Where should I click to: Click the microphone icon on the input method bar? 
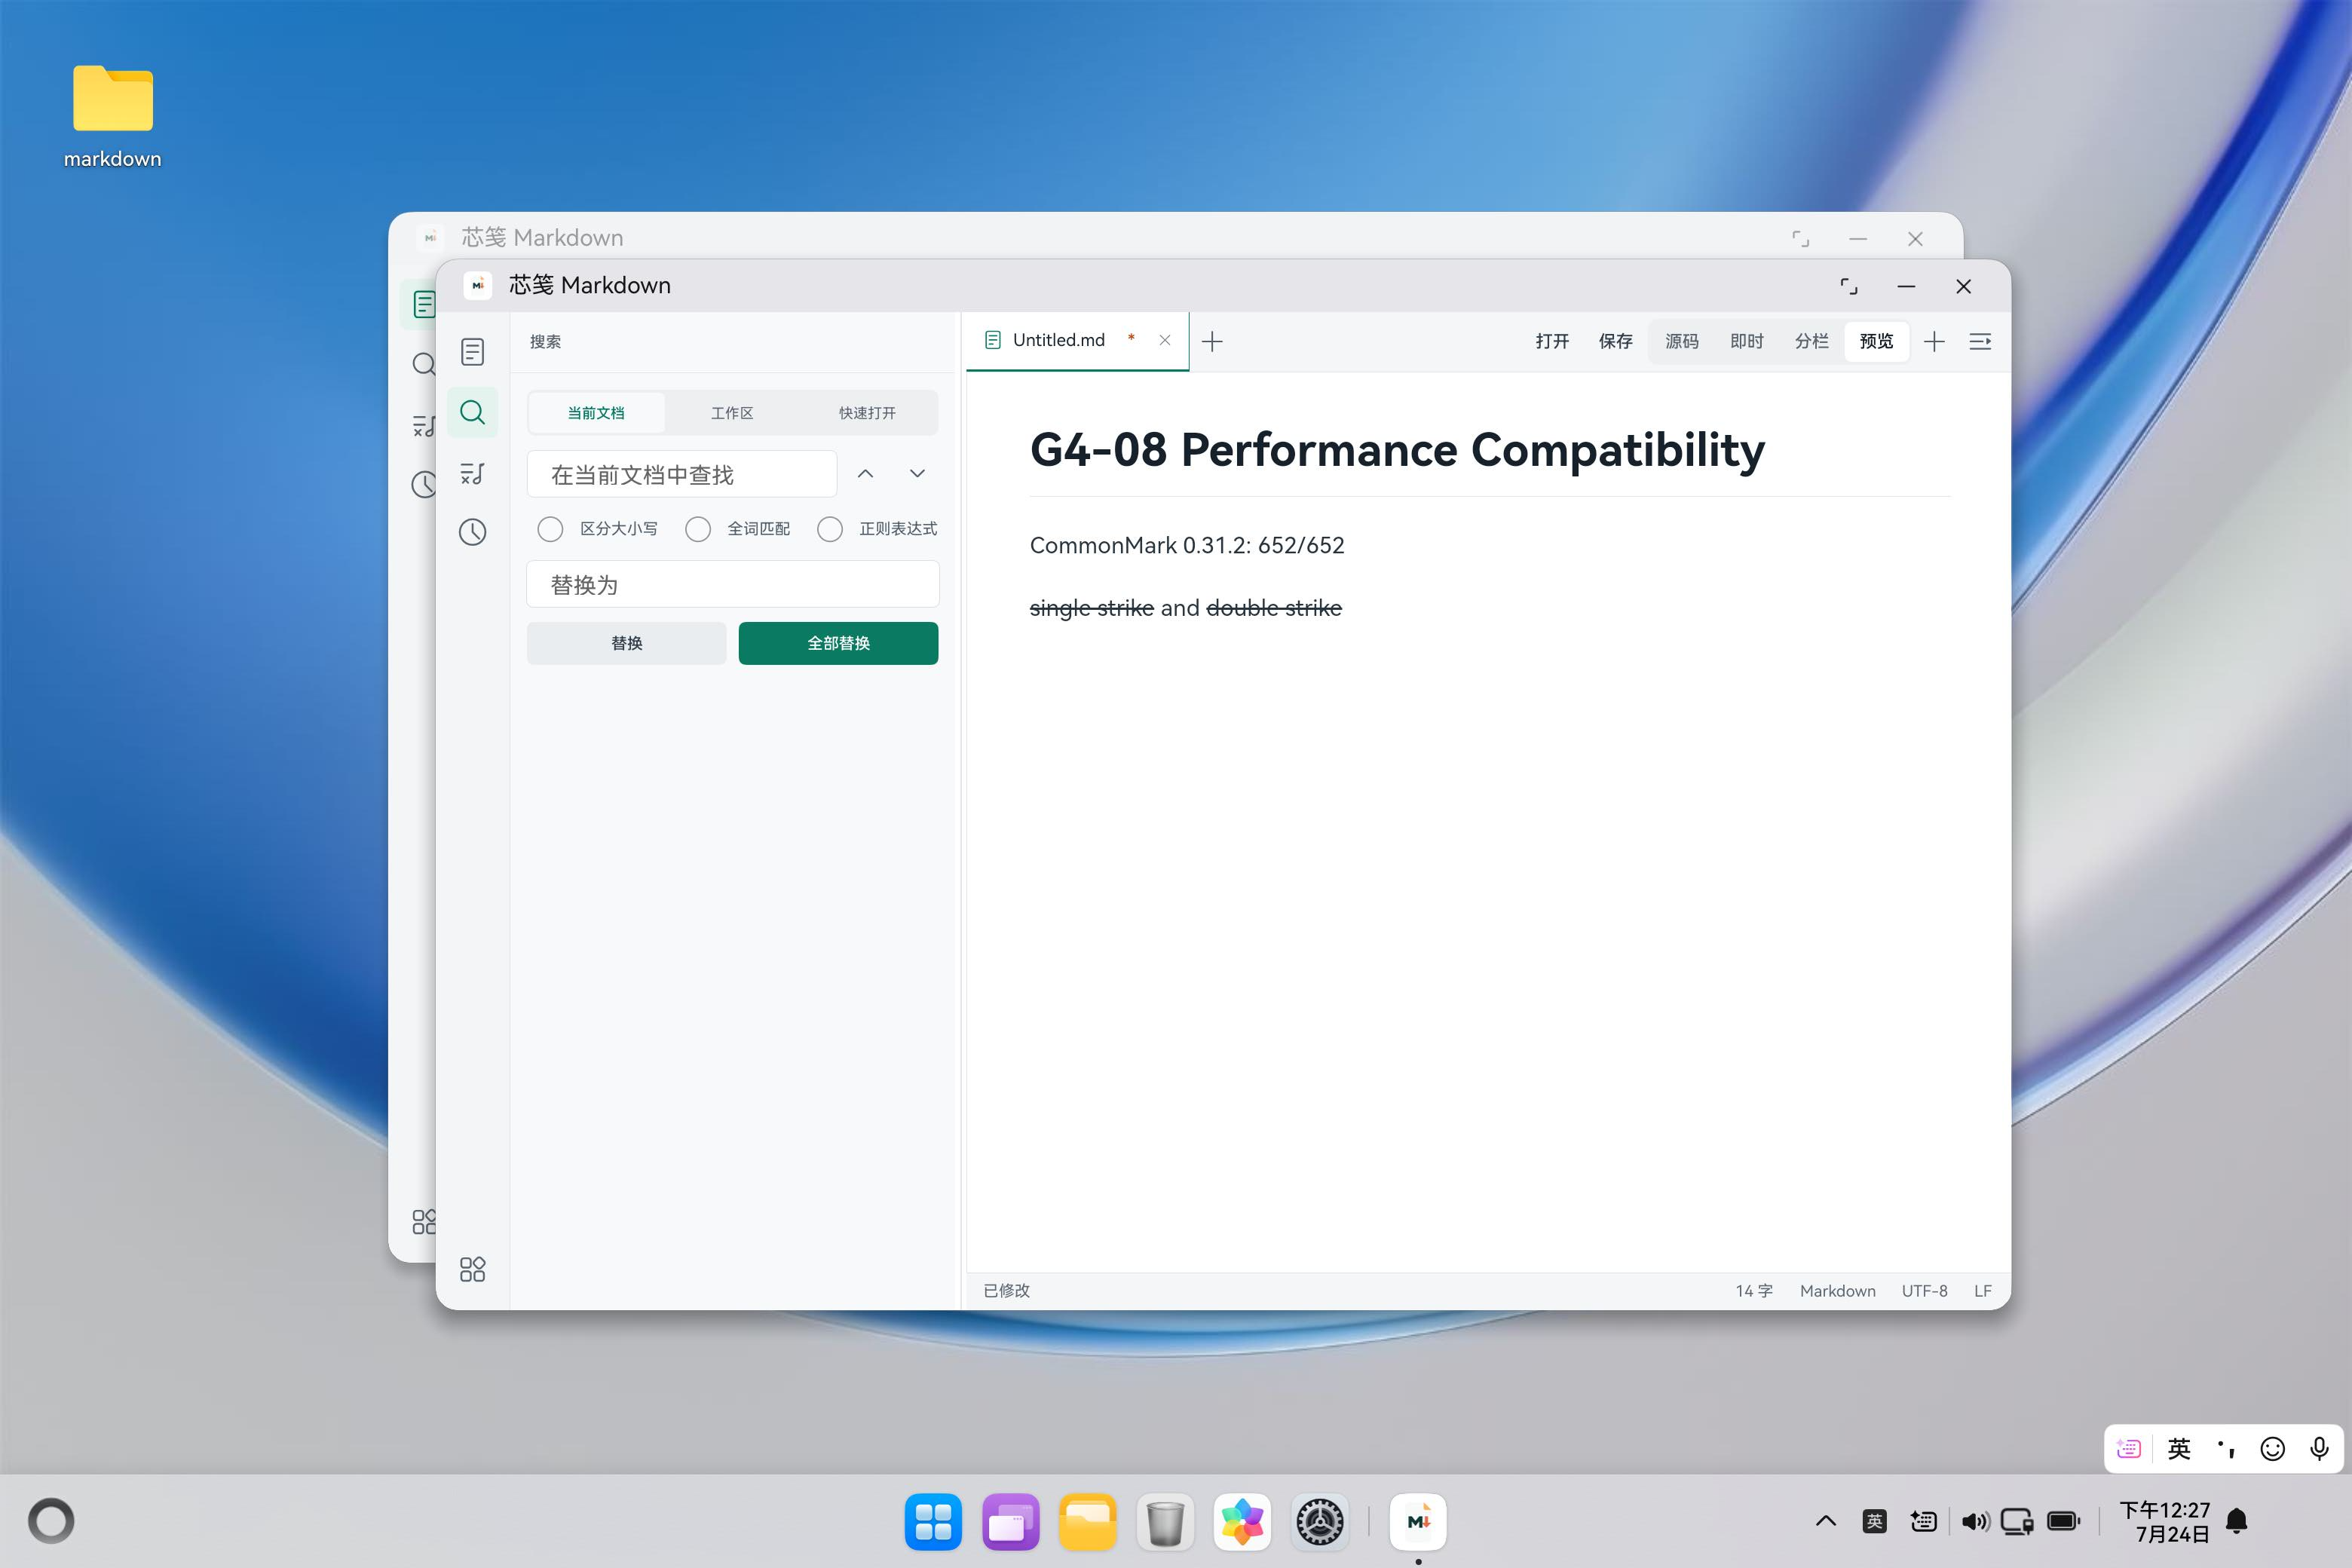click(2319, 1449)
